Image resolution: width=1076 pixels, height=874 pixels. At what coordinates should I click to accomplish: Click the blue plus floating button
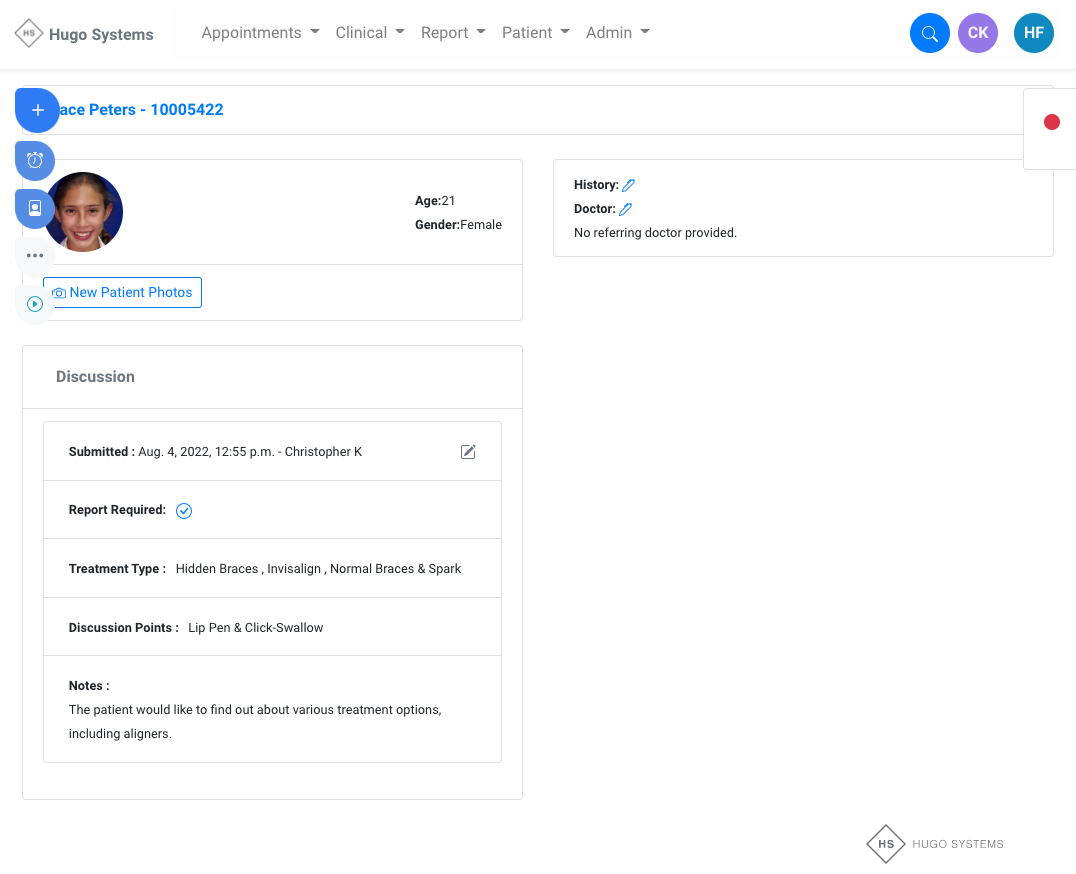37,110
